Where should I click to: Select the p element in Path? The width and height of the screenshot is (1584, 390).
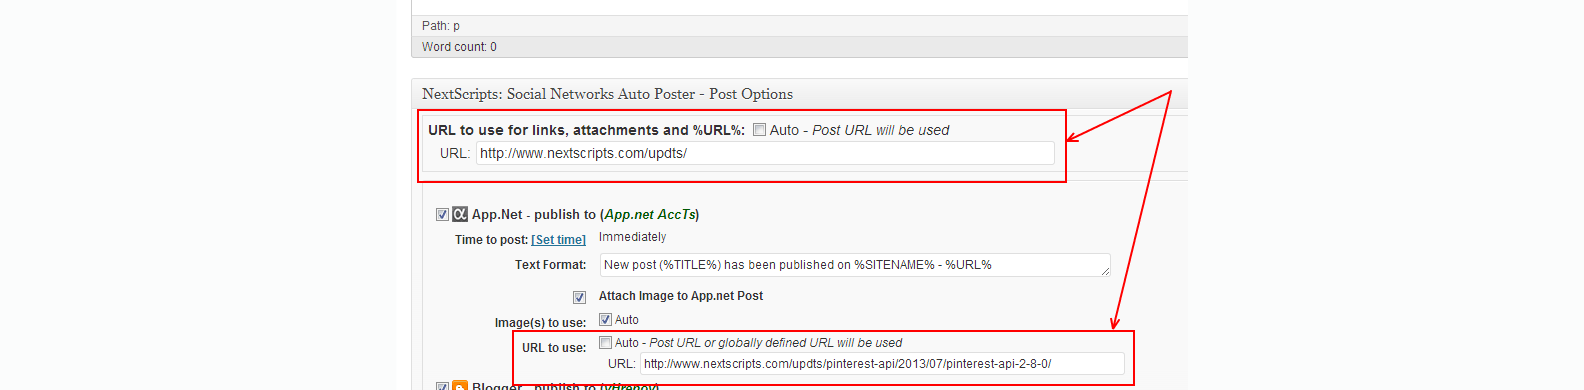(x=456, y=26)
